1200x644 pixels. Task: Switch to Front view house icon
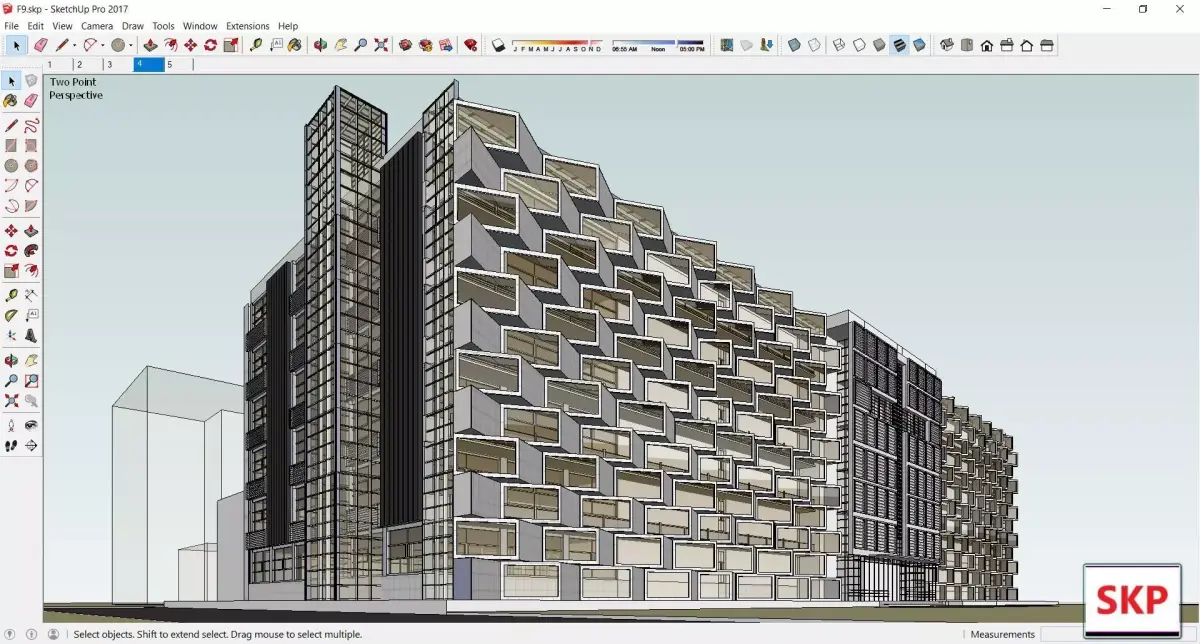click(987, 45)
